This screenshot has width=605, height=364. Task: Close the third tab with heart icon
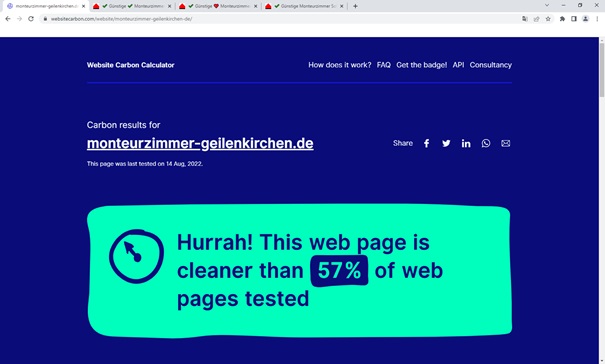(255, 6)
